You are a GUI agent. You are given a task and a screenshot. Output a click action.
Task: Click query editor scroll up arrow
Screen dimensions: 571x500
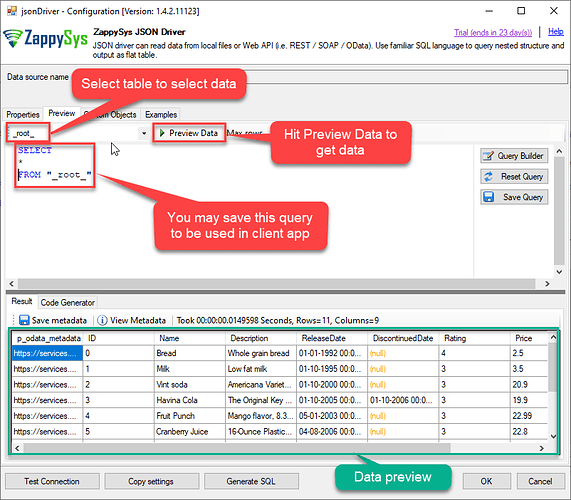pos(559,151)
